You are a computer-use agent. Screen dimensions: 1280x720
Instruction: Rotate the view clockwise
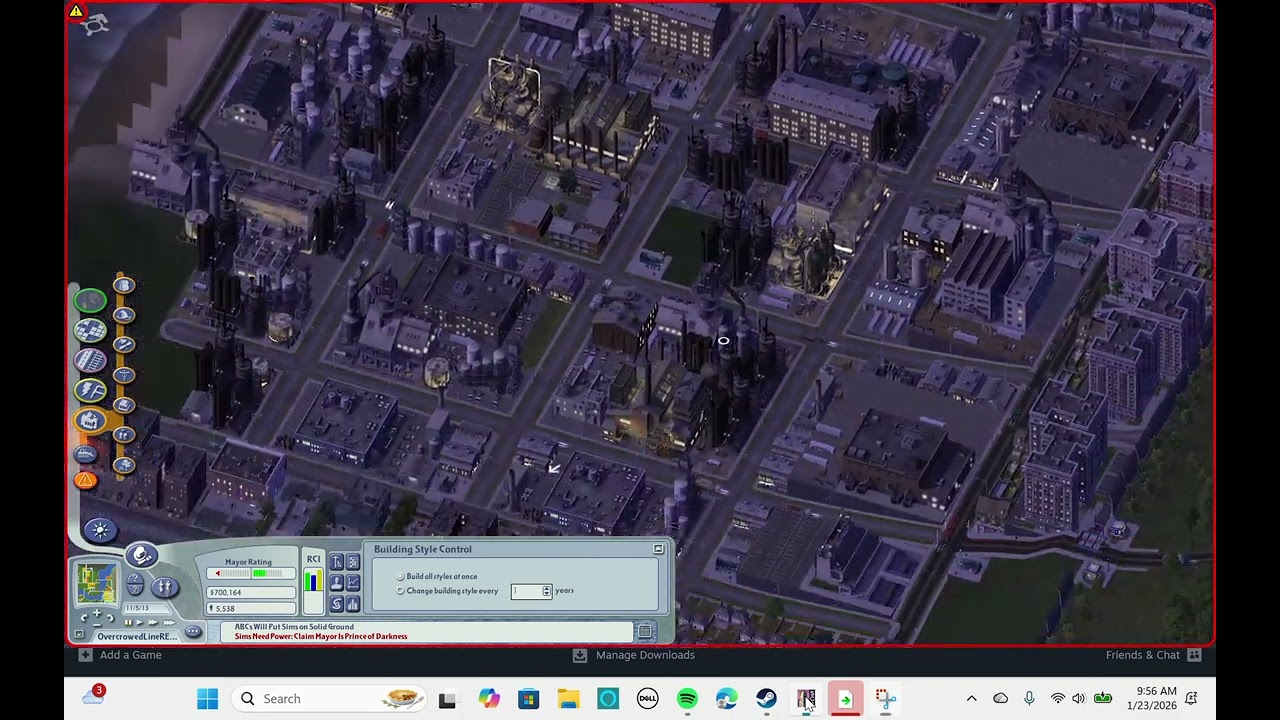(110, 617)
